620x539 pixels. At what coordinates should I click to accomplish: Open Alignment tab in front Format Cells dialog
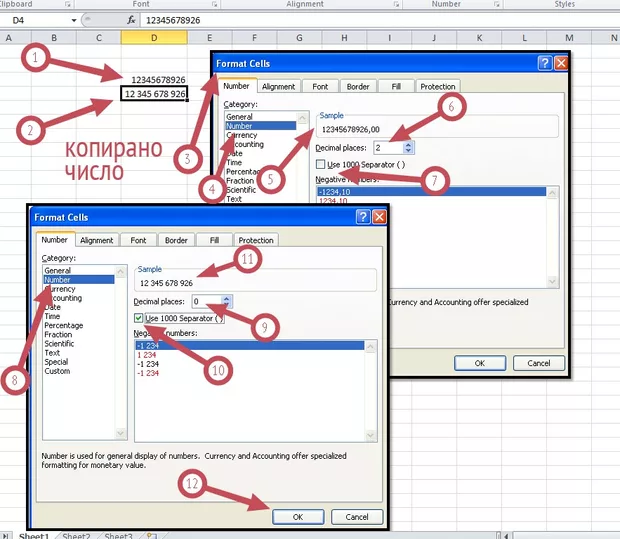coord(96,240)
